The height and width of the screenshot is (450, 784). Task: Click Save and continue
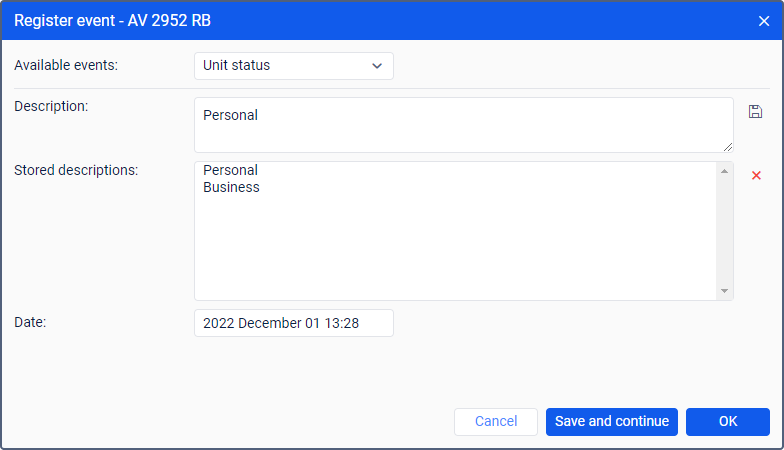[612, 422]
